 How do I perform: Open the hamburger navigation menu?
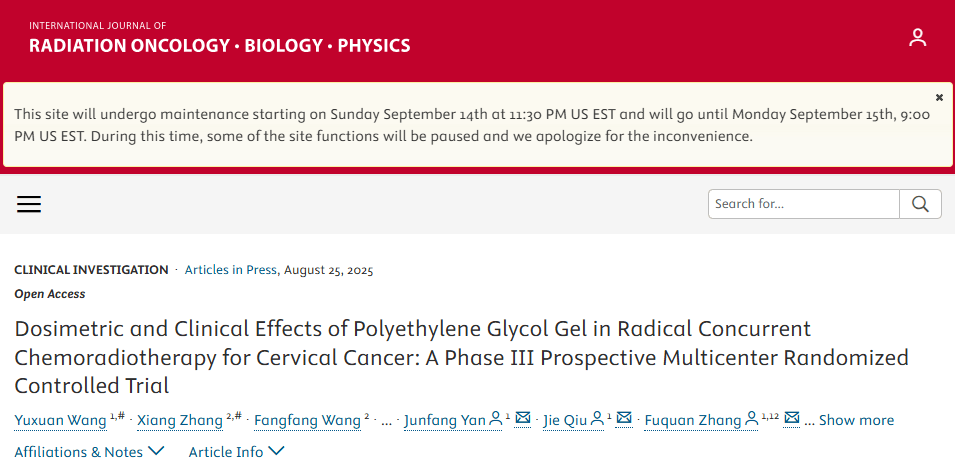pos(29,204)
